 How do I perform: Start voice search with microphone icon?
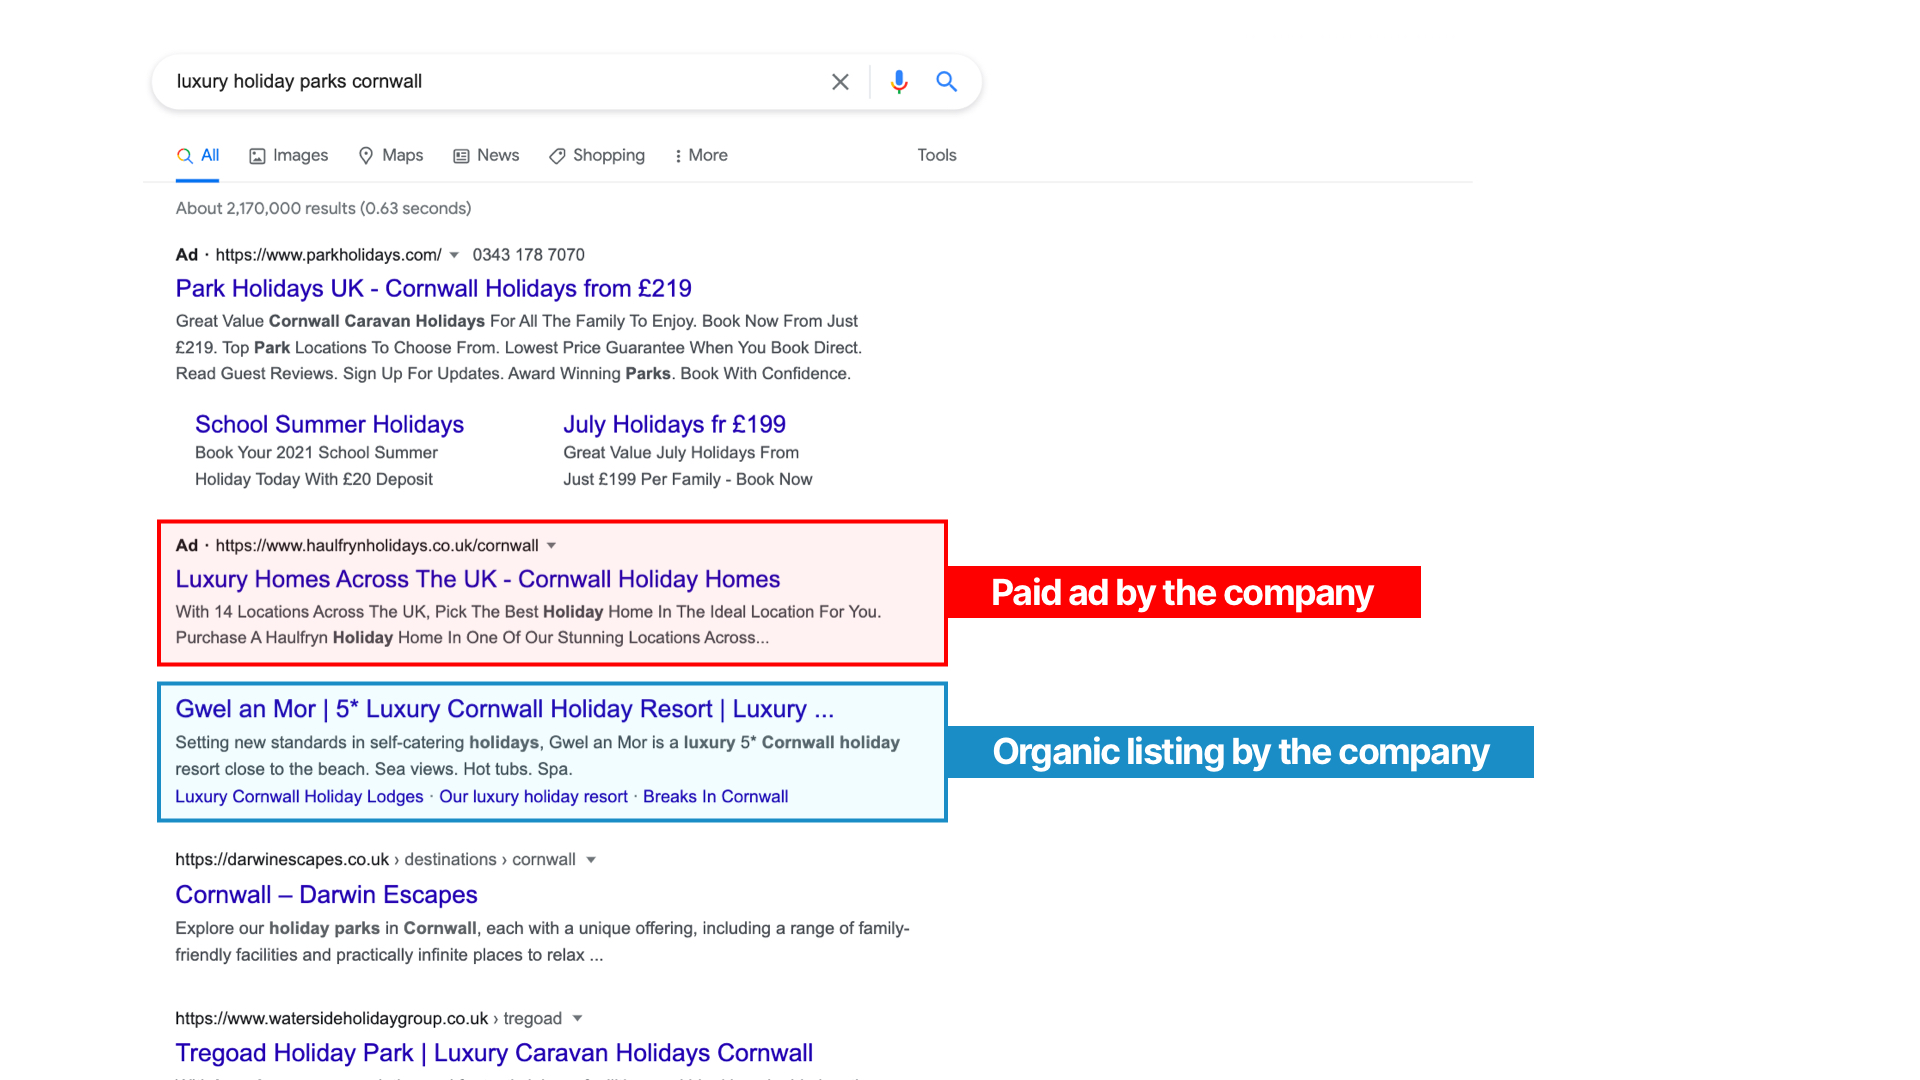tap(899, 82)
